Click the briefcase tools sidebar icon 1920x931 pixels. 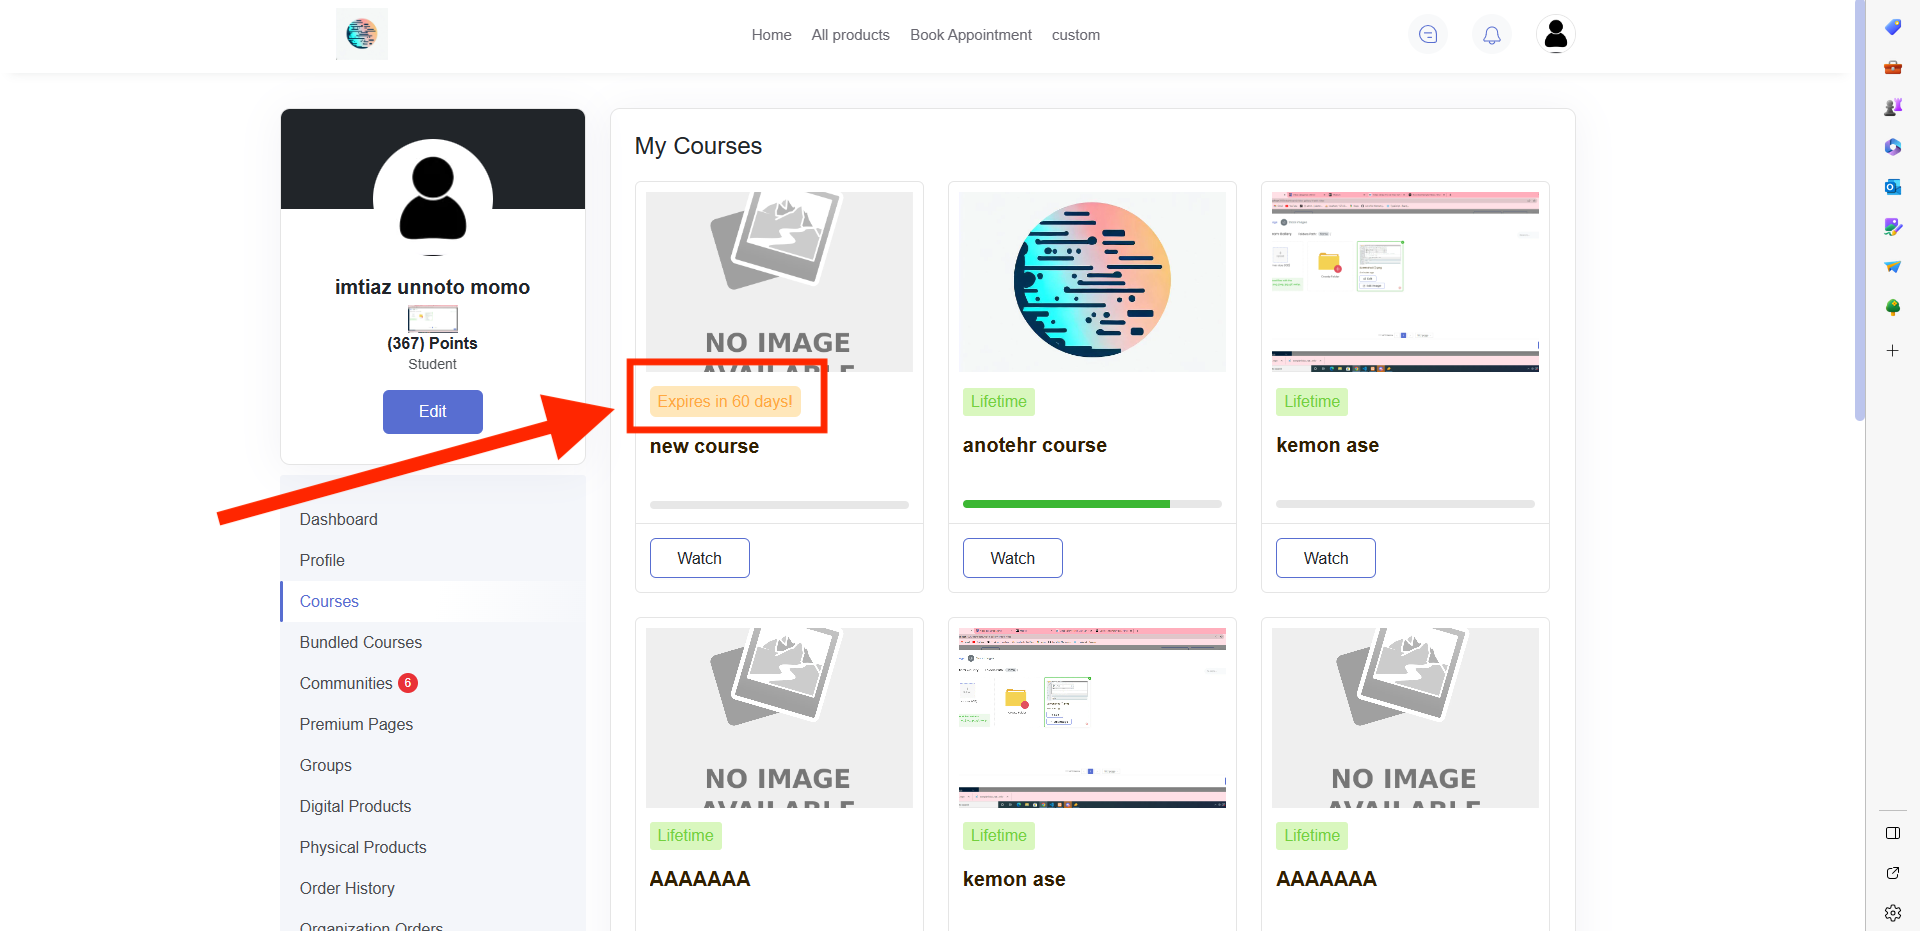(1892, 67)
